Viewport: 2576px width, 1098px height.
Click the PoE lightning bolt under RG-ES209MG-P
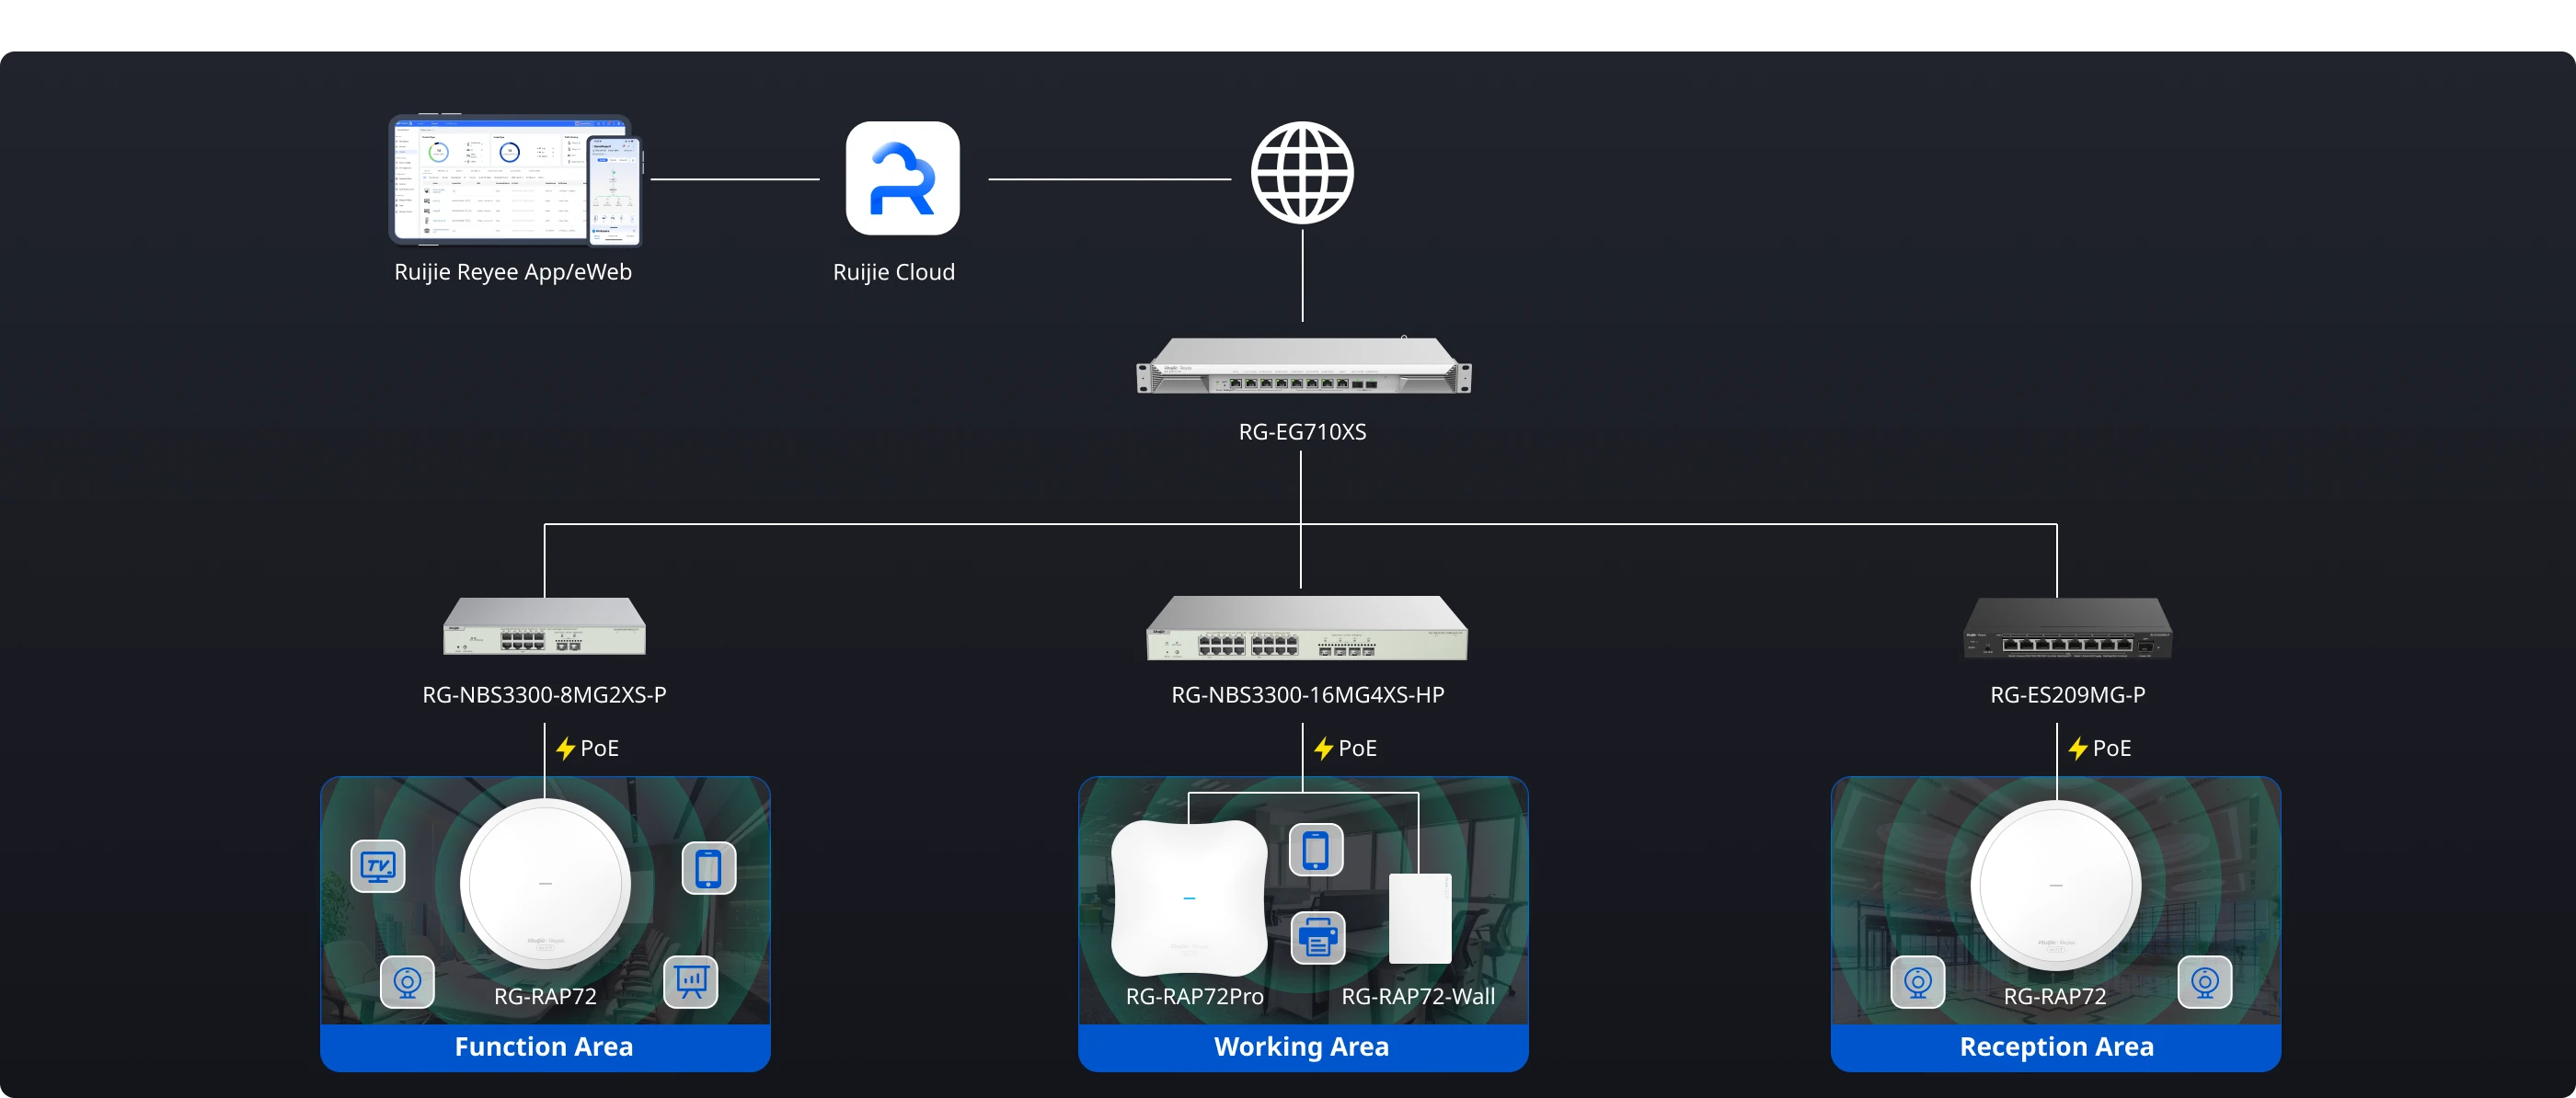[x=2077, y=748]
